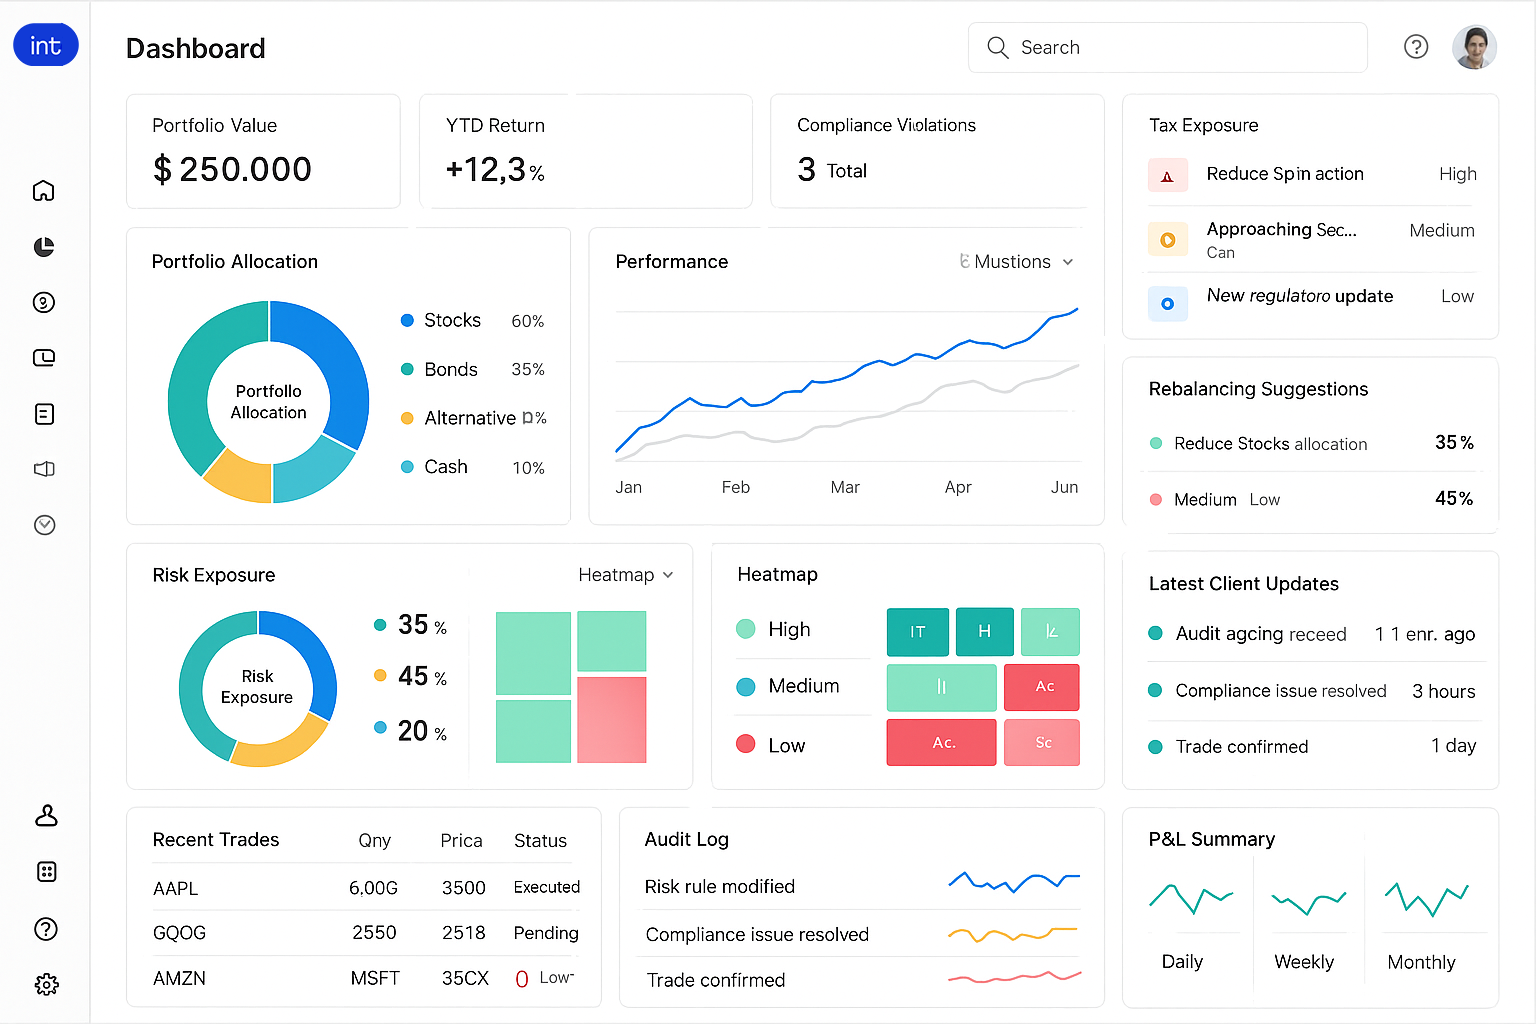Switch to the Weekly P&L view
The image size is (1536, 1024).
(1304, 961)
